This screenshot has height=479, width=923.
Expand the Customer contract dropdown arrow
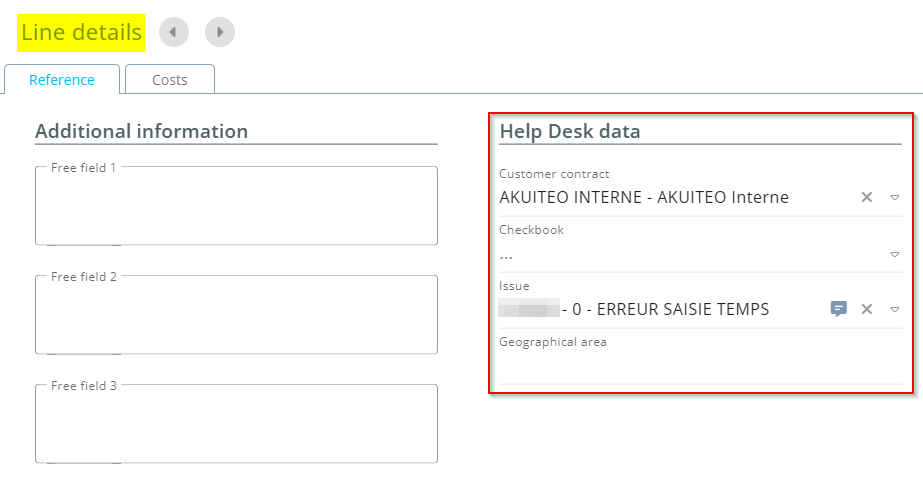(x=895, y=197)
